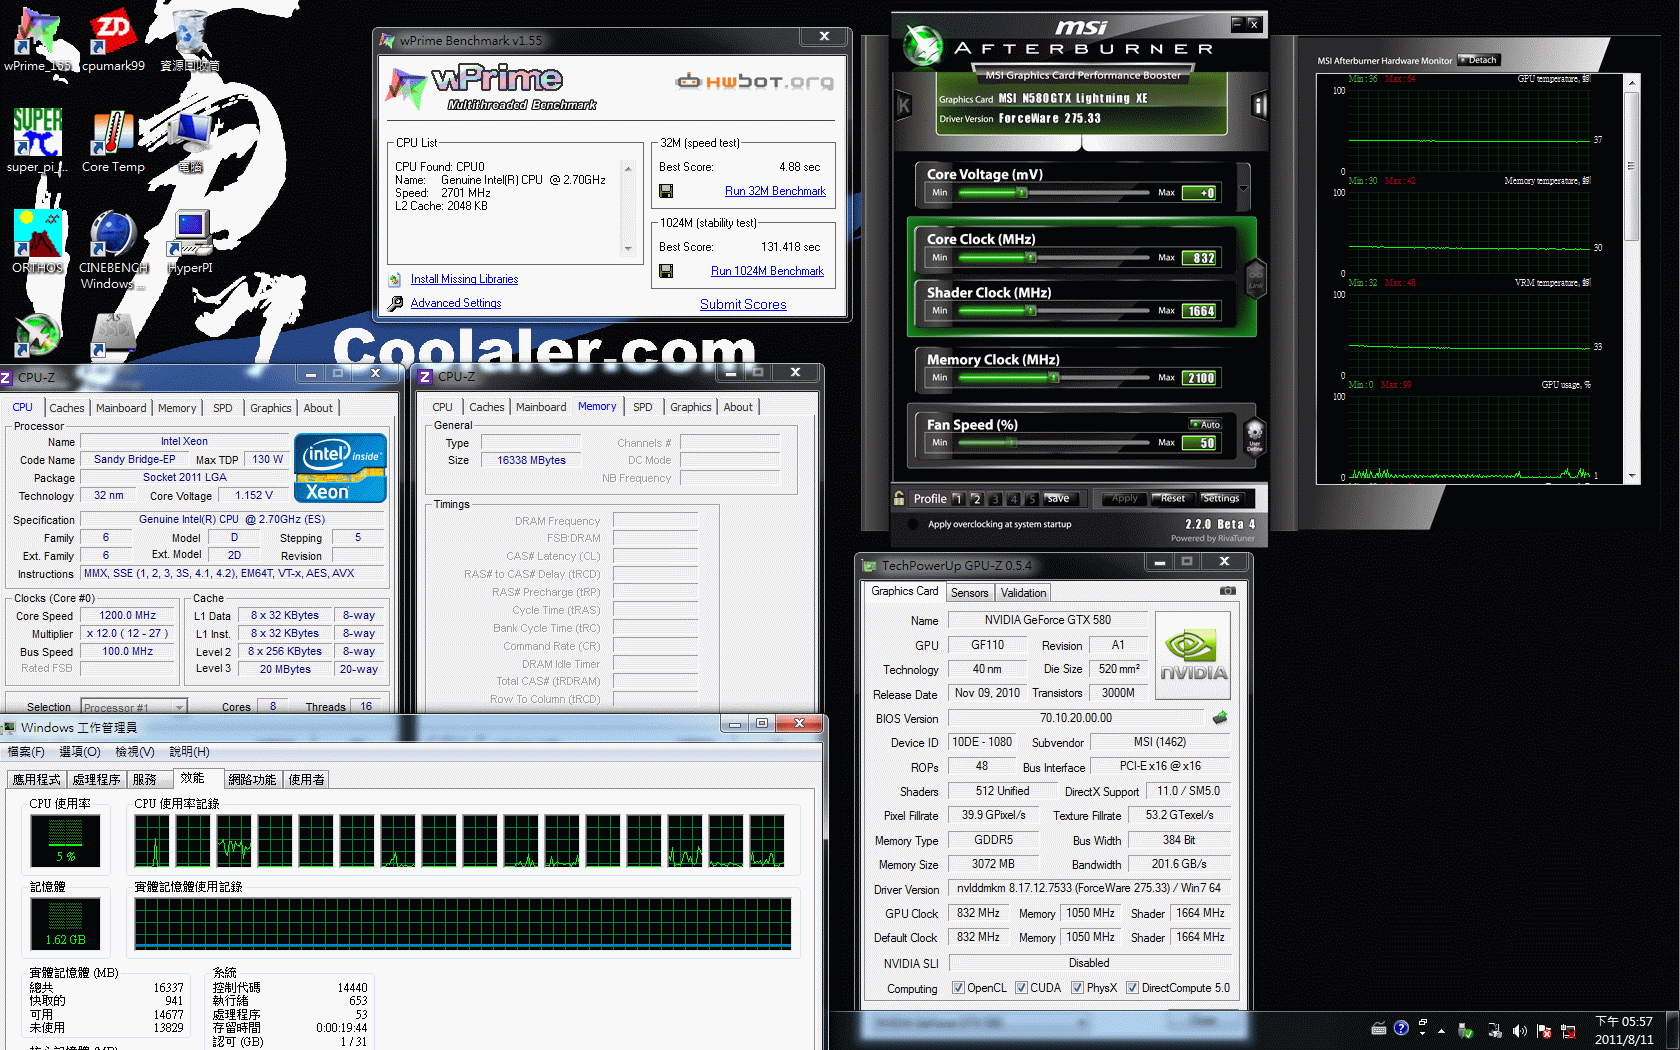Click the NVIDIA logo in GPU-Z
The height and width of the screenshot is (1050, 1680).
click(1192, 656)
